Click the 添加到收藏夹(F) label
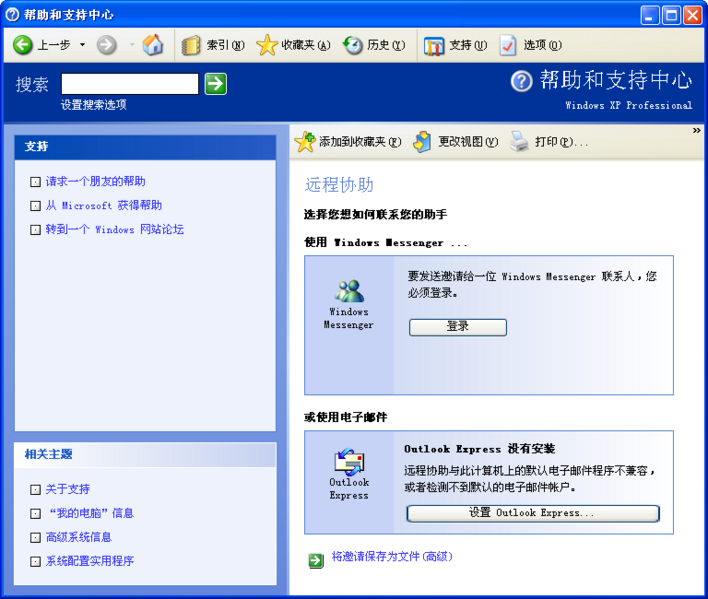Viewport: 708px width, 599px height. coord(360,142)
